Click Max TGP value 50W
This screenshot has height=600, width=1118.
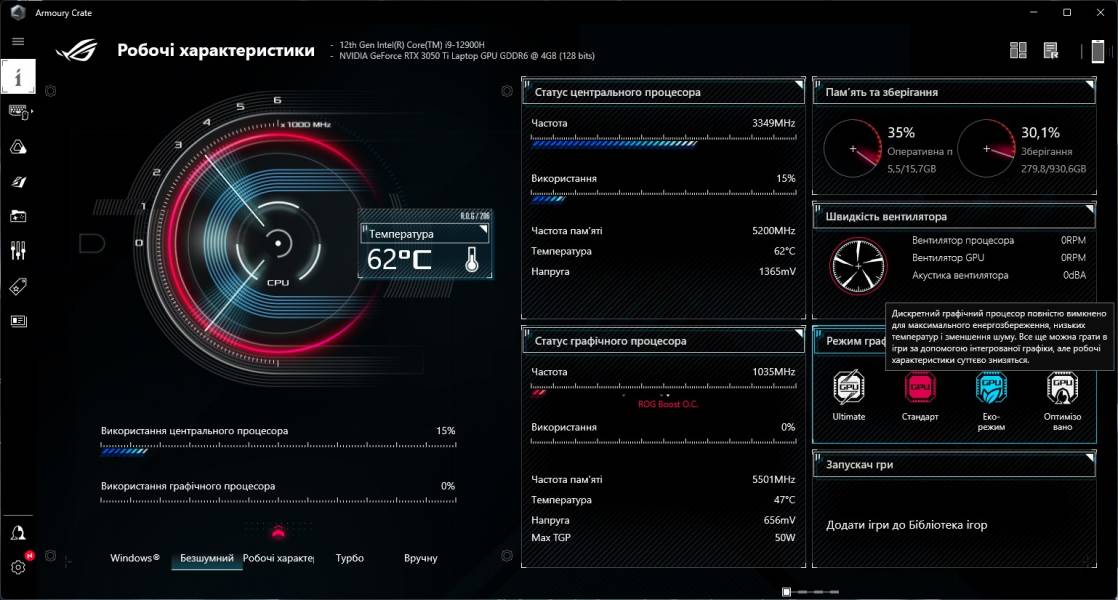tap(785, 538)
